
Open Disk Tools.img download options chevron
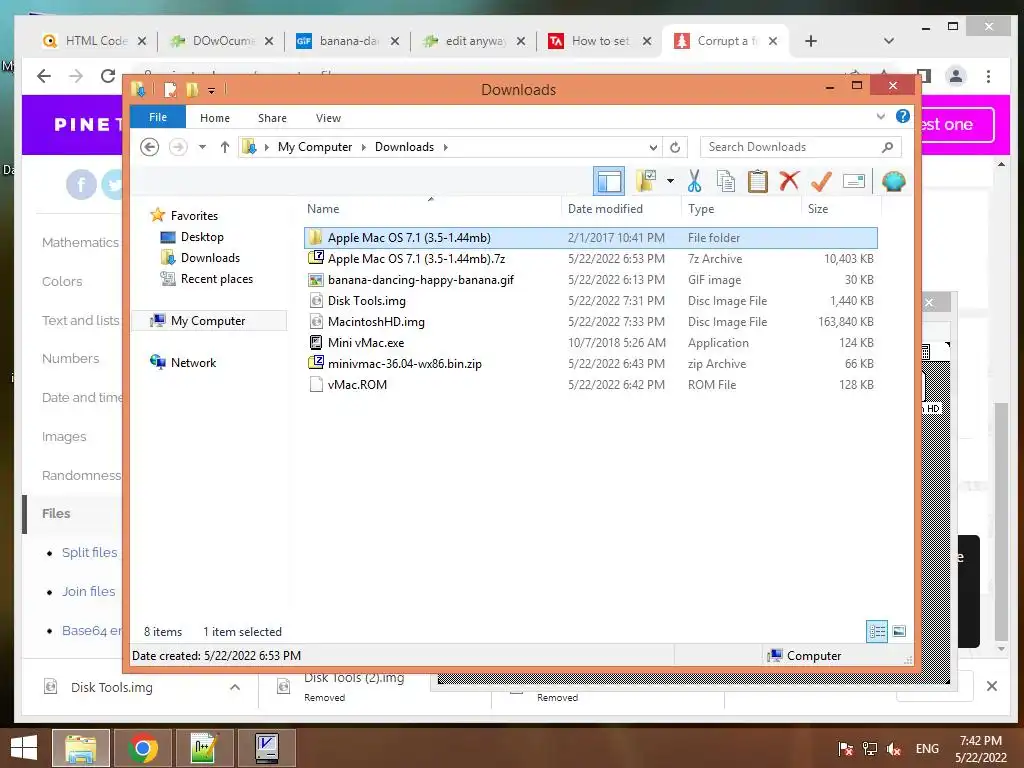[235, 687]
